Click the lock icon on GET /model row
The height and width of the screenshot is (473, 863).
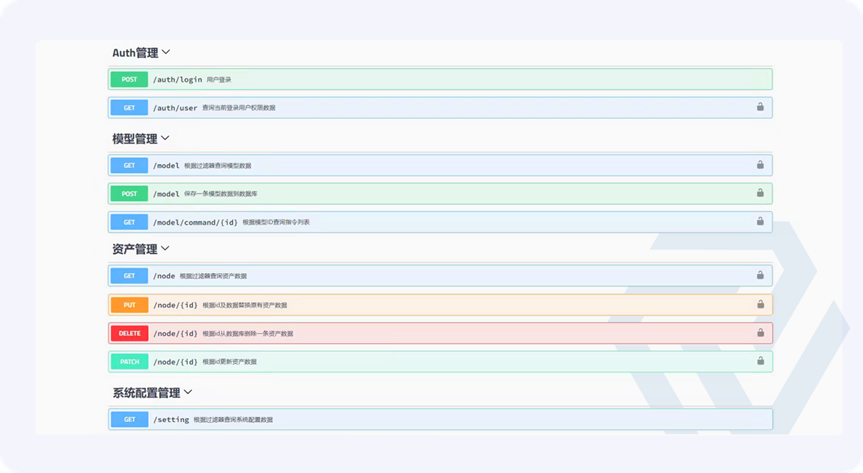point(760,165)
